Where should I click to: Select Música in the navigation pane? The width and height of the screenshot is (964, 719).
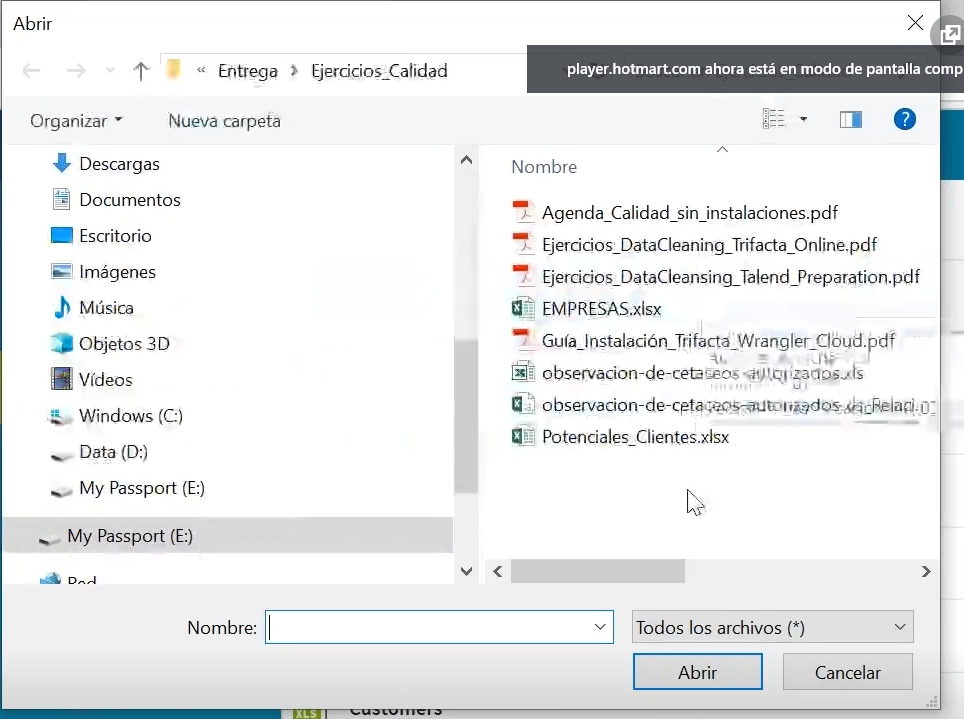click(x=106, y=308)
